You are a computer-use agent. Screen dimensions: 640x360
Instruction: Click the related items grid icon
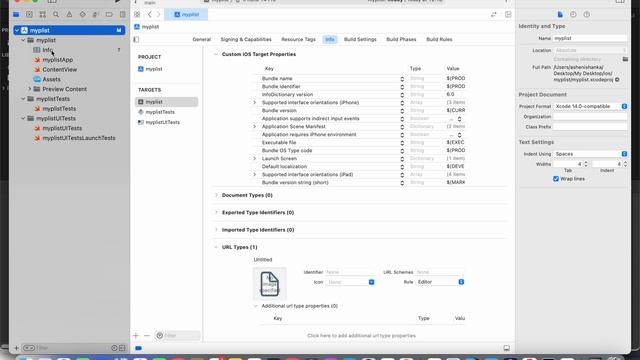click(137, 15)
